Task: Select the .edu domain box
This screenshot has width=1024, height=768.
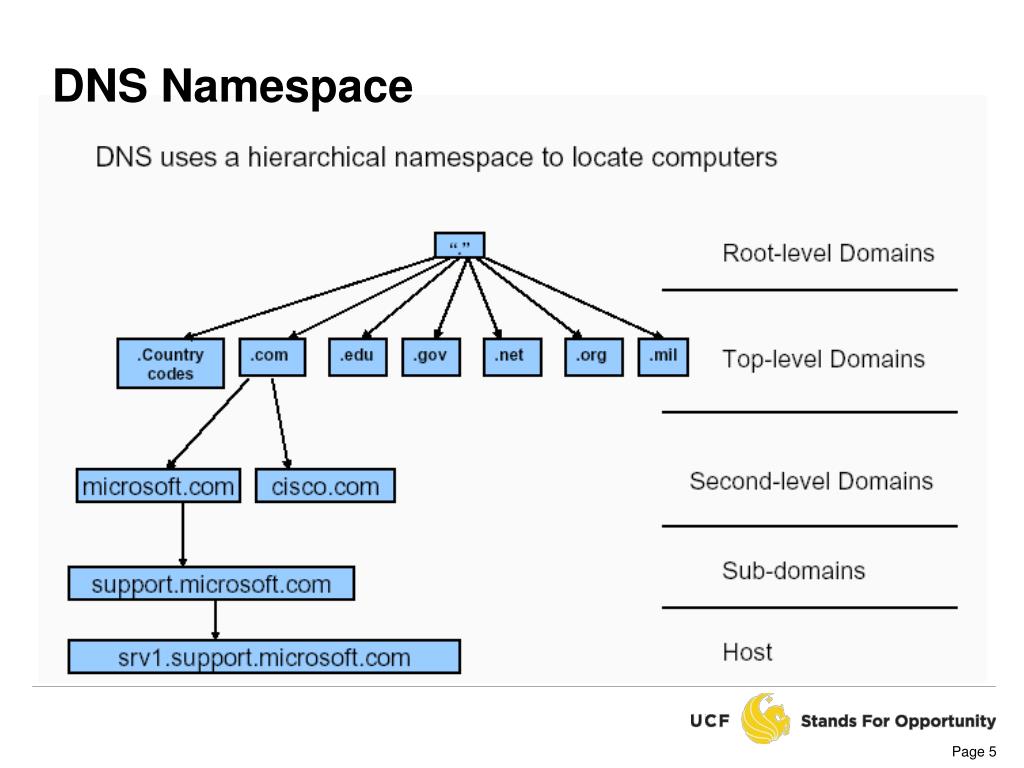Action: [357, 357]
